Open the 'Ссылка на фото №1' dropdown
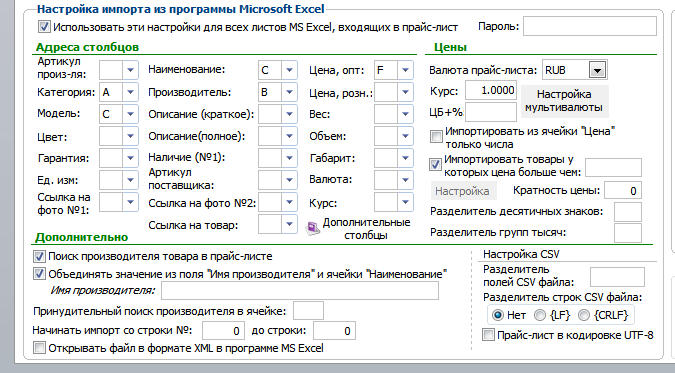The width and height of the screenshot is (675, 373). 130,202
